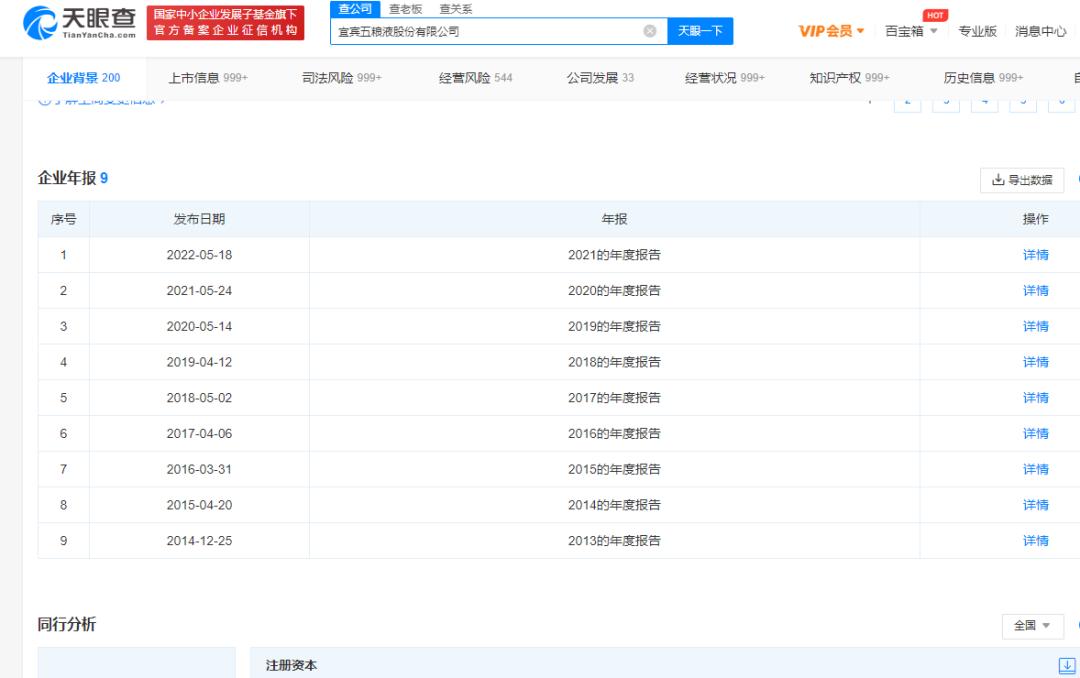Click the red official credit agency banner
This screenshot has height=678, width=1080.
(225, 23)
